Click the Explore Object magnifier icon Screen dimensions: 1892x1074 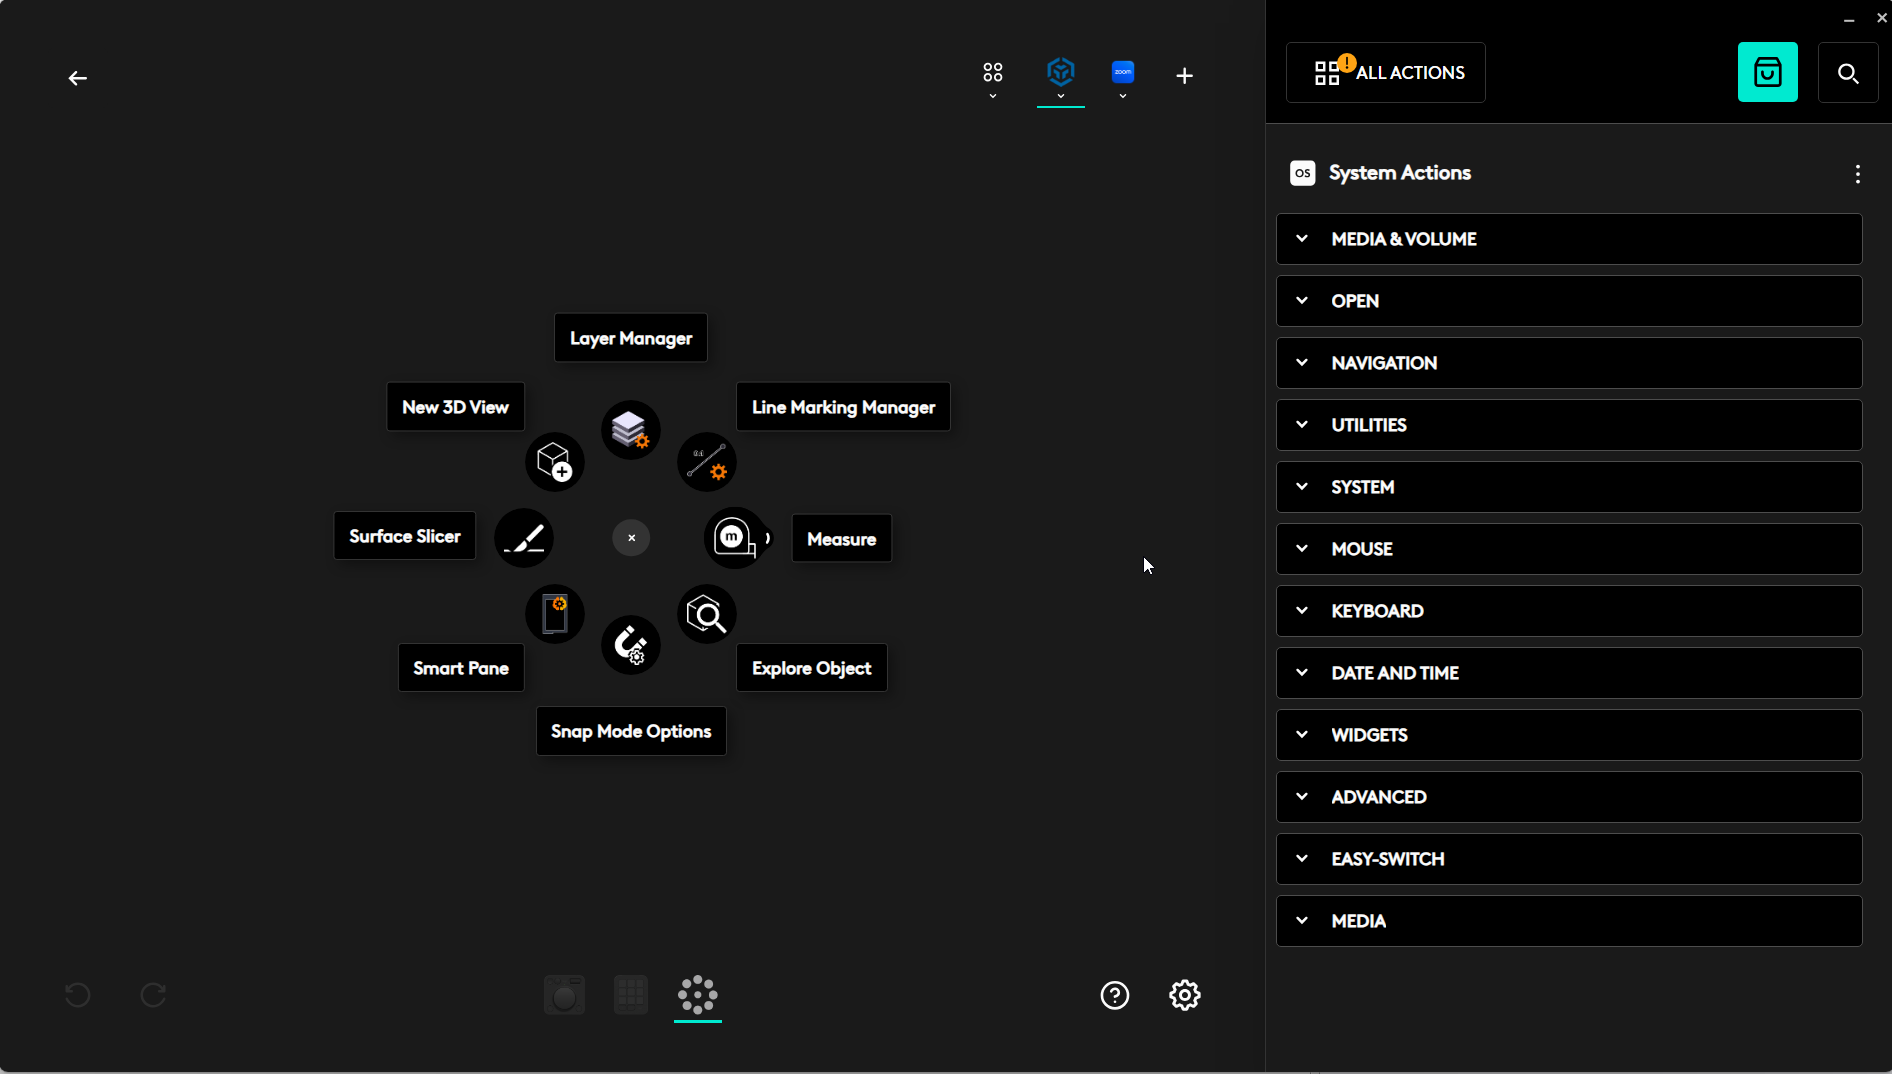click(x=707, y=614)
